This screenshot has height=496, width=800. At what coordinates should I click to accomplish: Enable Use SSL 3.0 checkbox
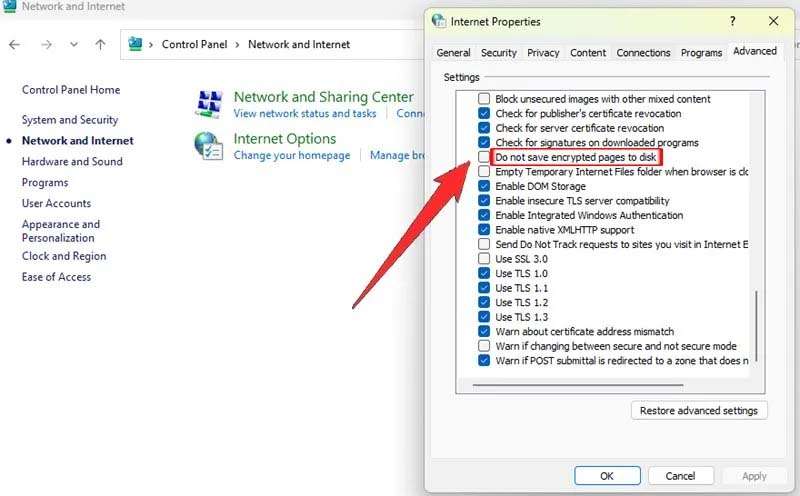(x=484, y=259)
